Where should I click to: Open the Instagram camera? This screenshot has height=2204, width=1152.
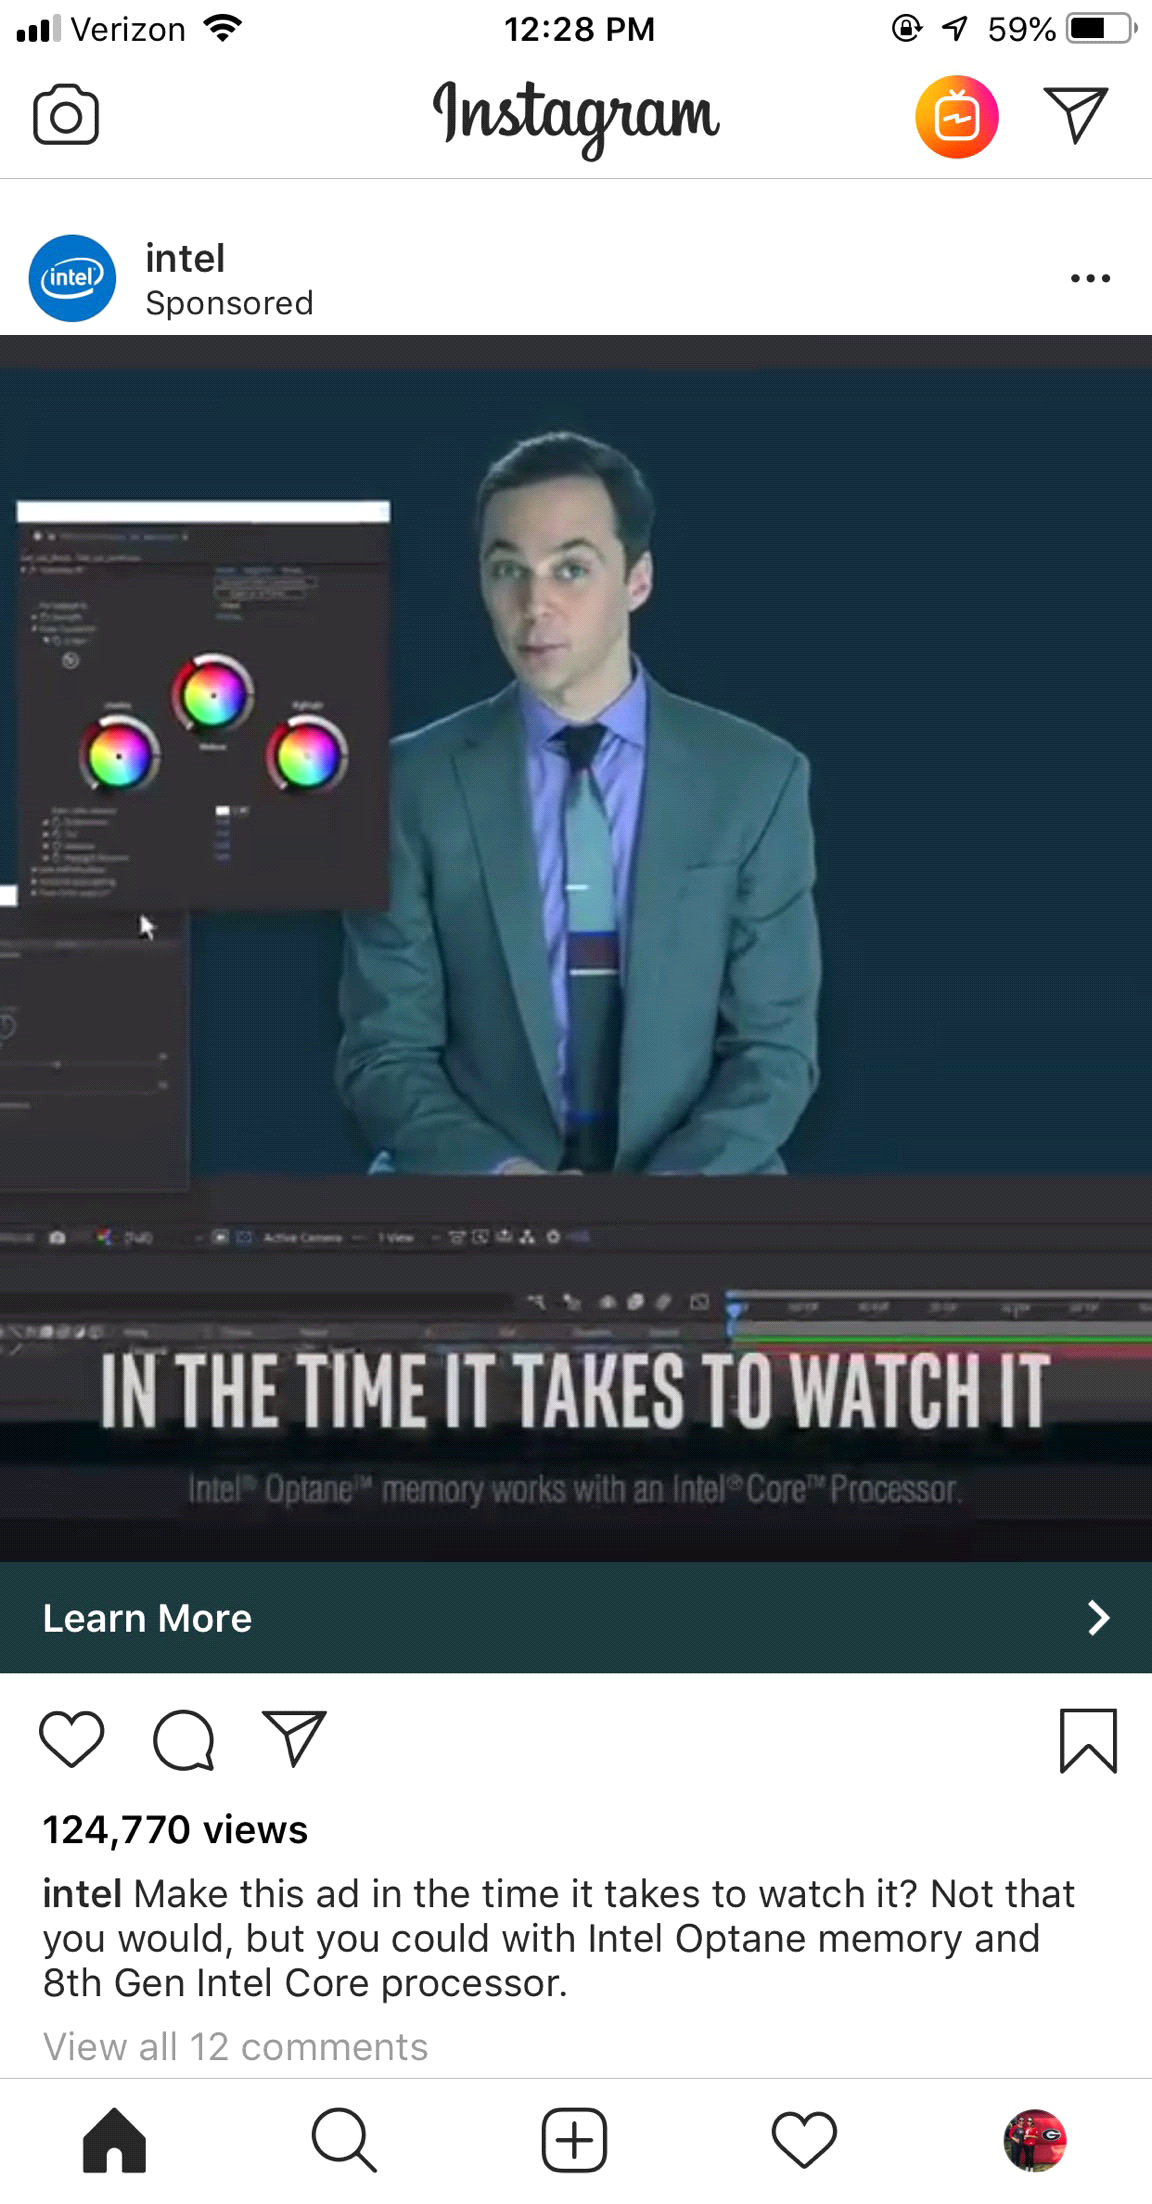(x=66, y=115)
